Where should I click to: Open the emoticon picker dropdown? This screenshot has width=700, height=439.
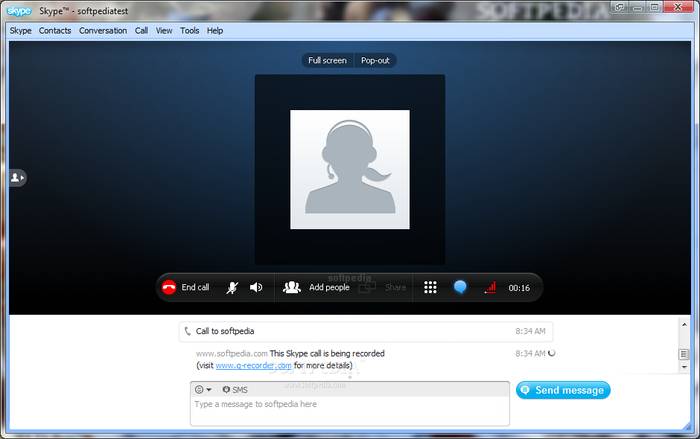coord(203,389)
